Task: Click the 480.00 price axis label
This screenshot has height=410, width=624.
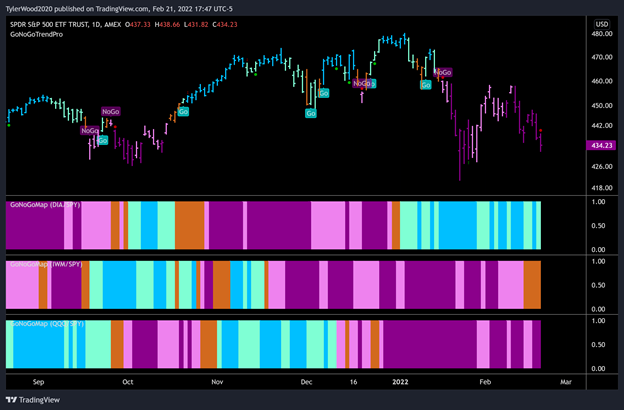Action: [602, 34]
